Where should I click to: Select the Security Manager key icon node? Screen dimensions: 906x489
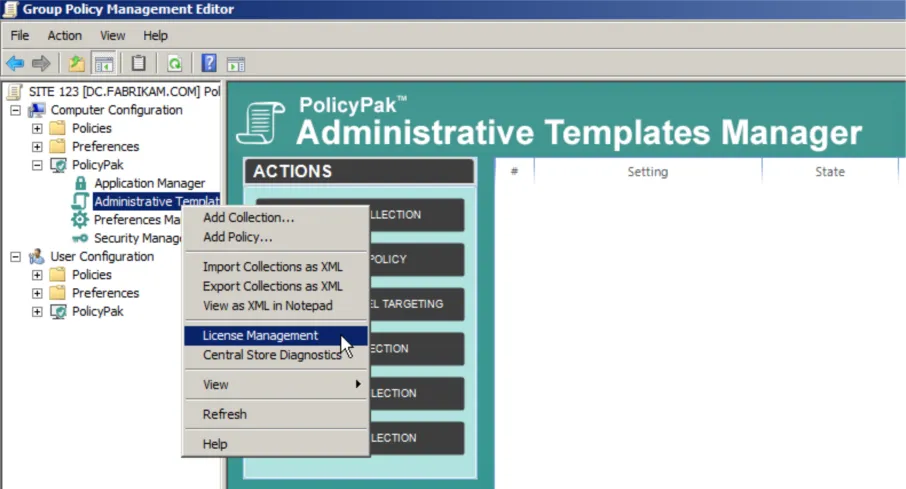pos(80,238)
